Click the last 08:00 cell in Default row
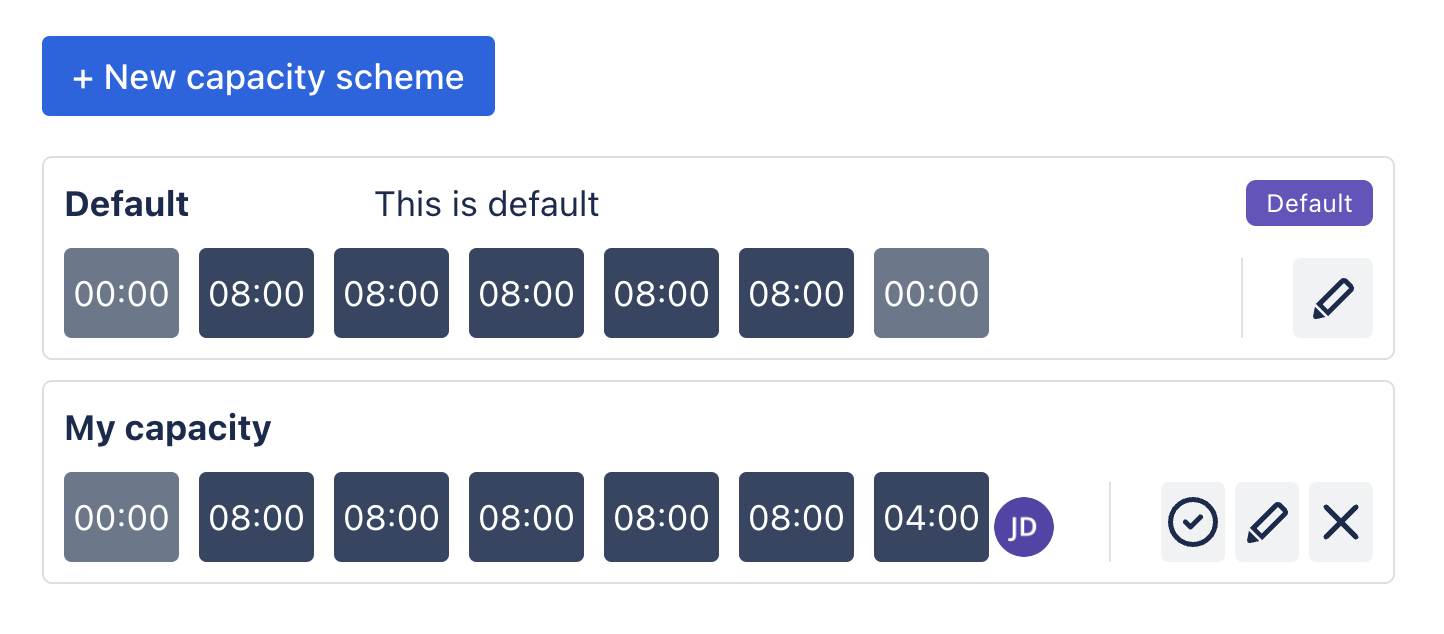The width and height of the screenshot is (1444, 634). (x=796, y=293)
